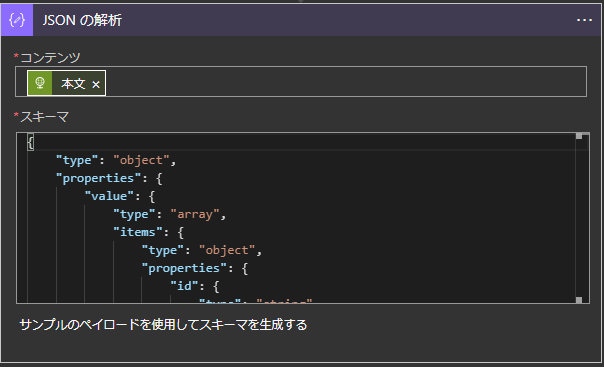Click the nested "type": "object" under items

[x=202, y=250]
